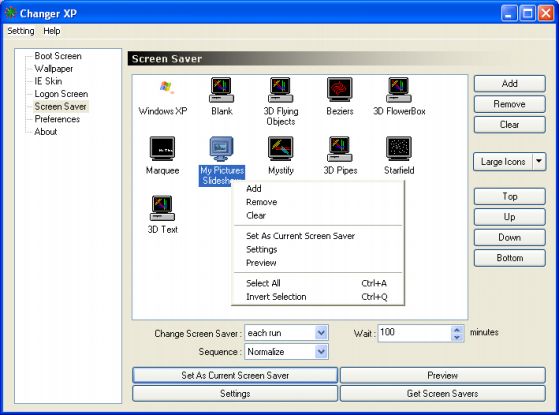This screenshot has width=559, height=415.
Task: Move selection to Top
Action: coord(509,196)
